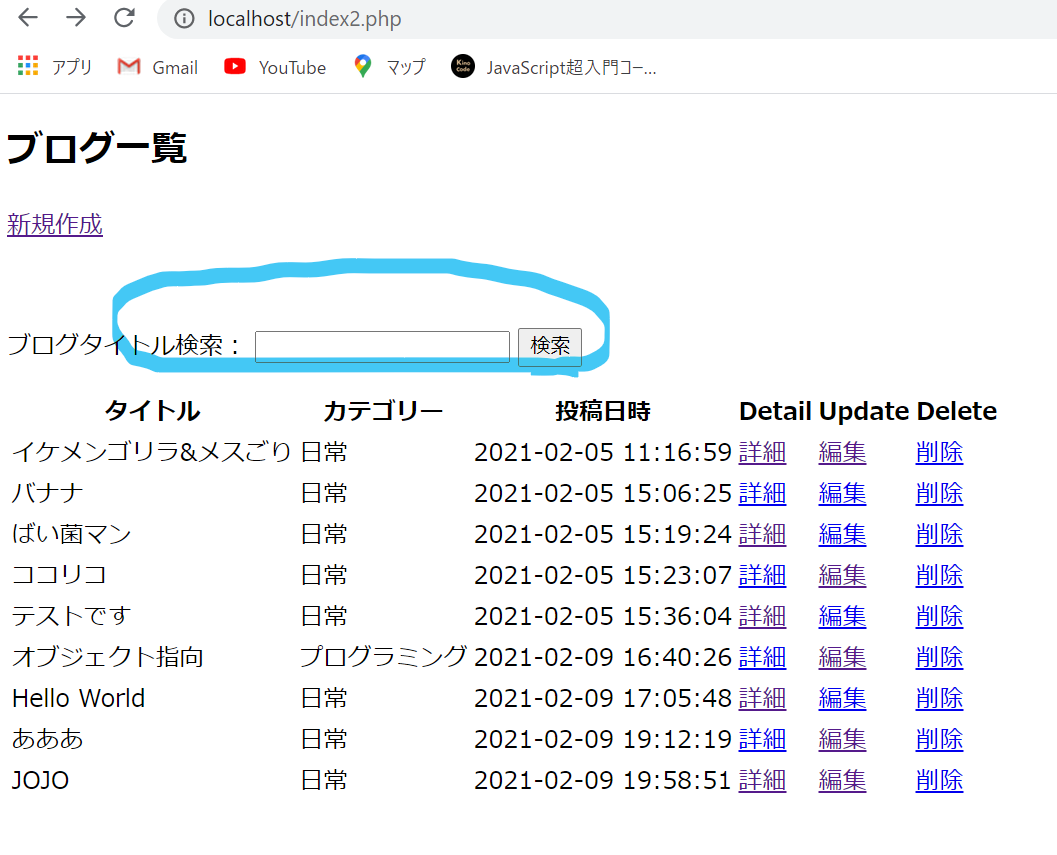Open 詳細 for the Hello World post
Viewport: 1057px width, 855px height.
pos(762,699)
